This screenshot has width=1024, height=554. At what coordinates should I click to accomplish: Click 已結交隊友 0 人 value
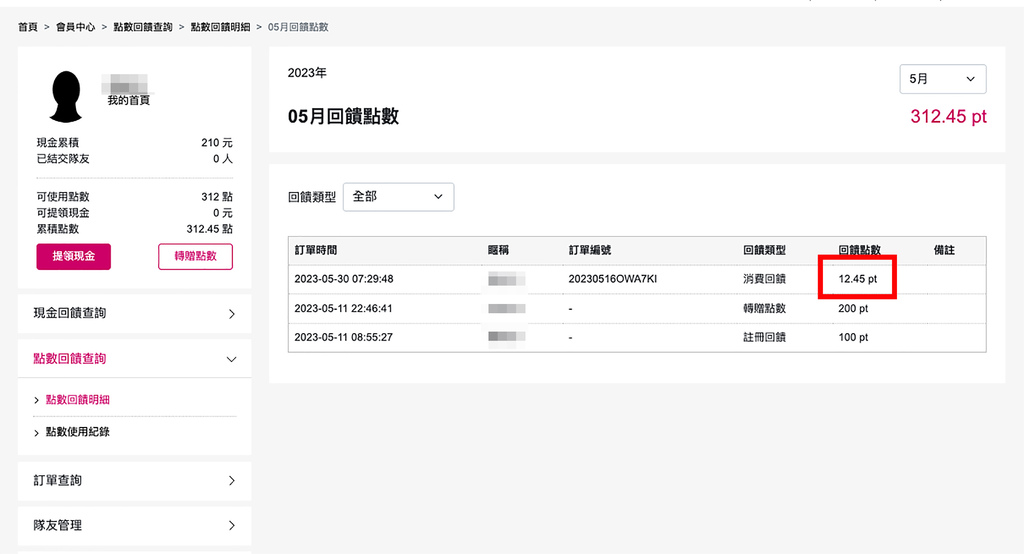[x=223, y=159]
